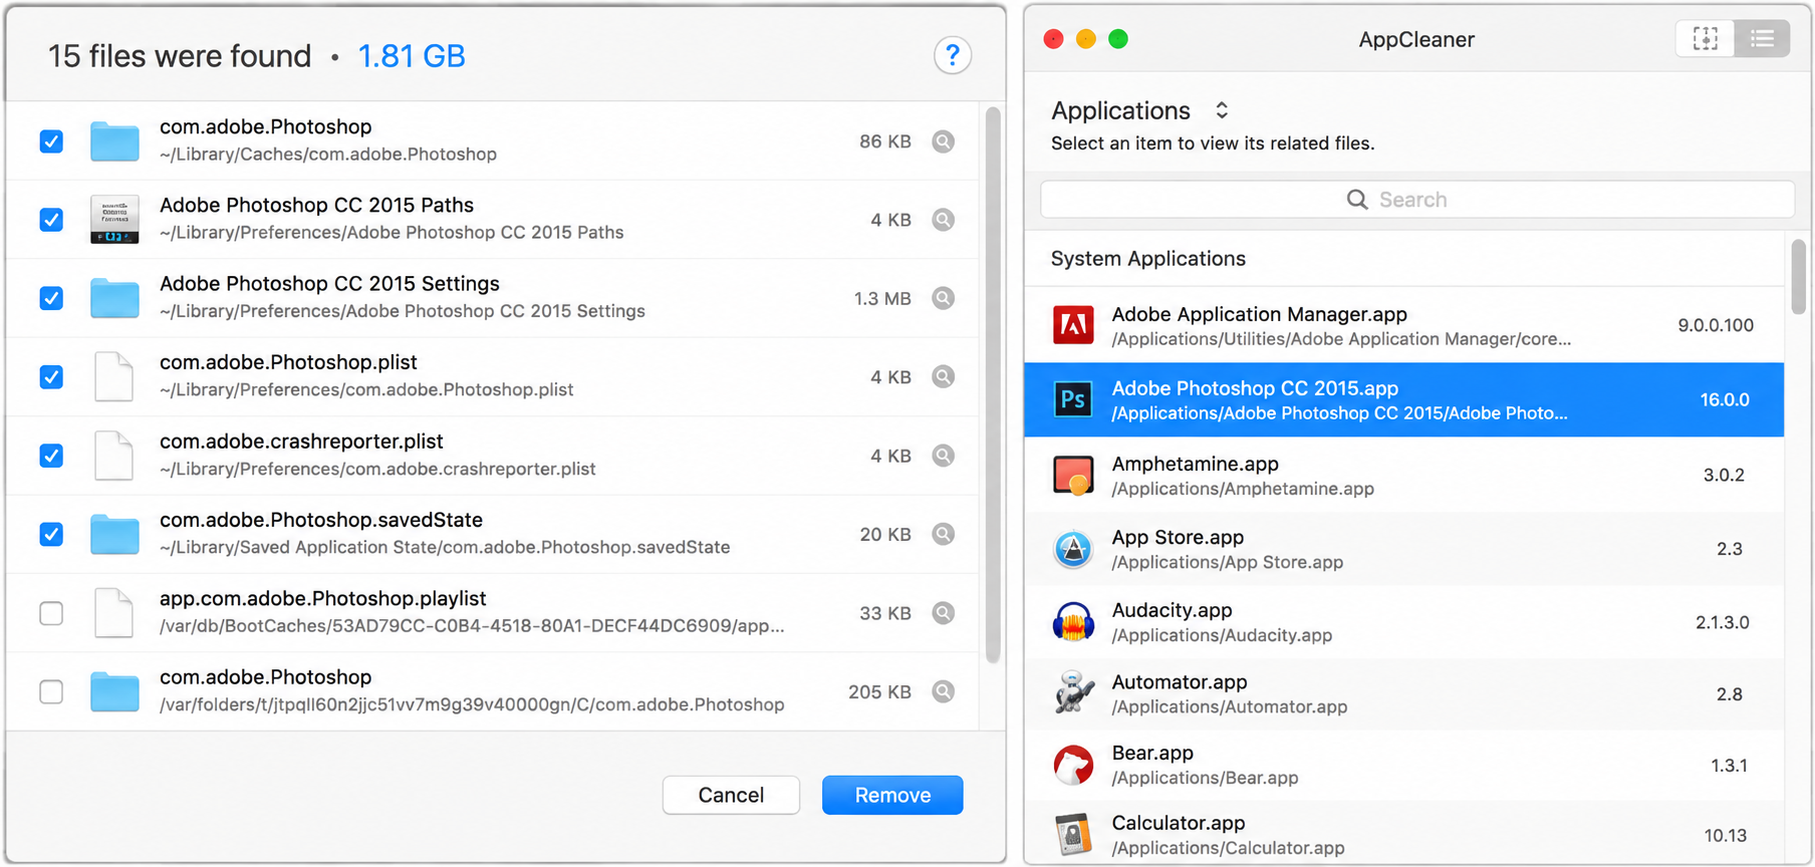Click Adobe Application Manager app icon
This screenshot has width=1815, height=867.
1073,325
